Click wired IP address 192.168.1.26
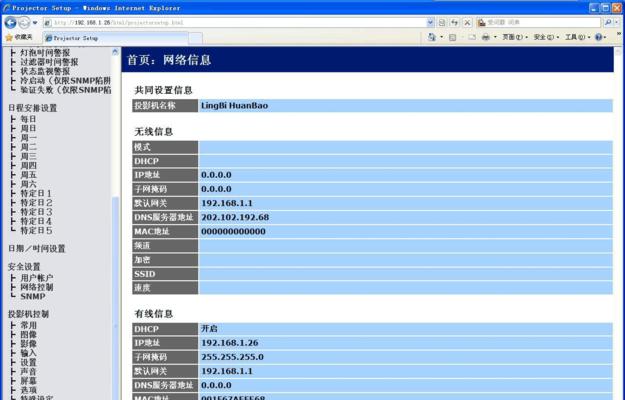Screen dimensions: 625x400 click(x=230, y=343)
